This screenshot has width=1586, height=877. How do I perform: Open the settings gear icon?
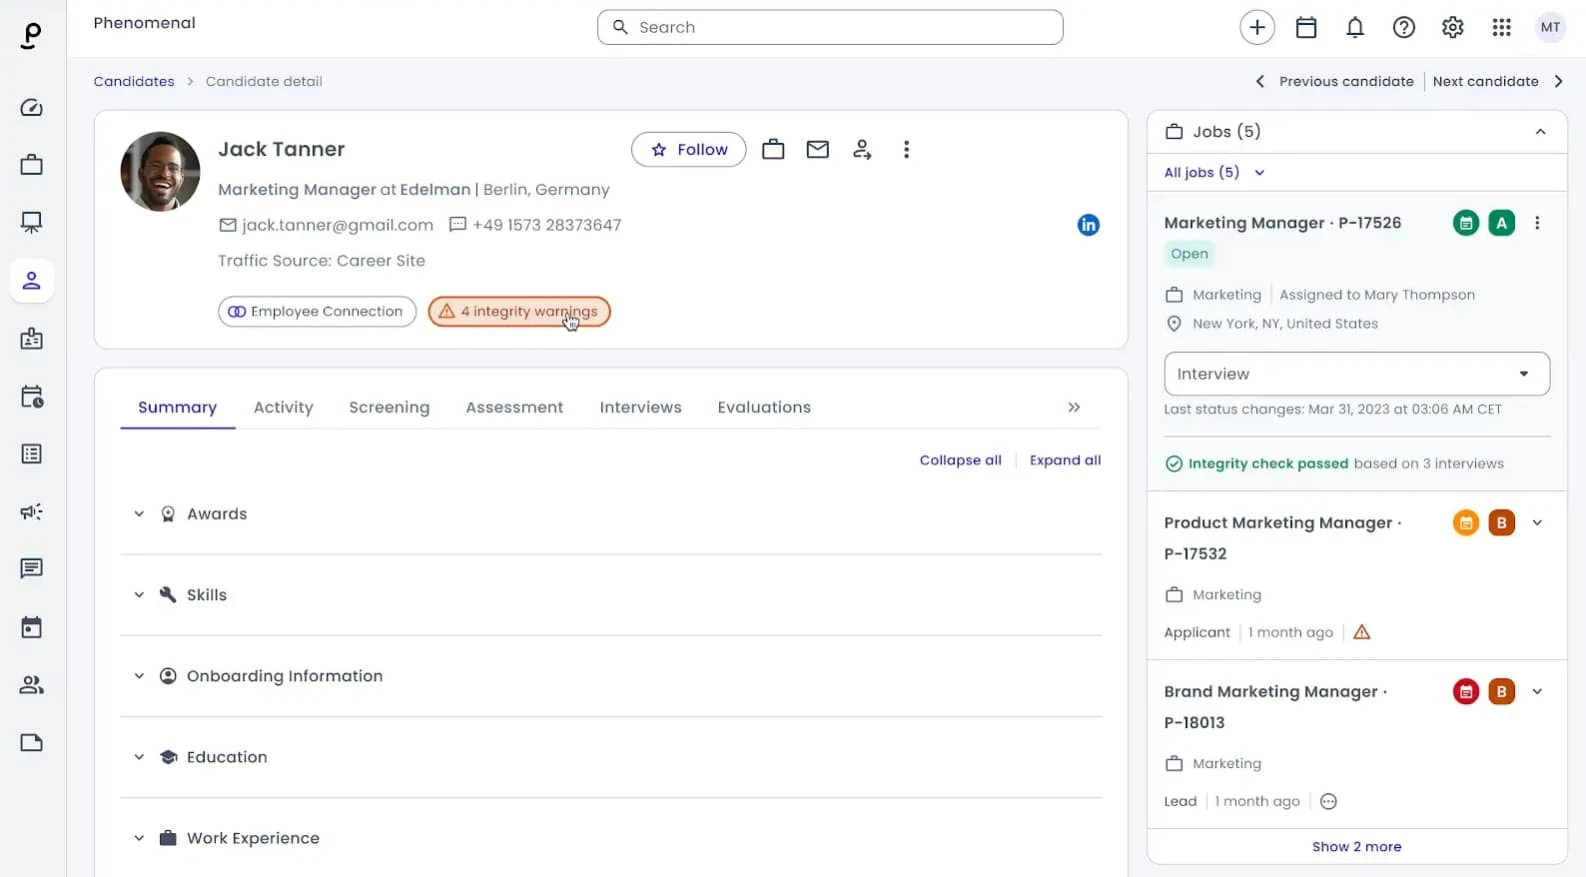pos(1452,27)
